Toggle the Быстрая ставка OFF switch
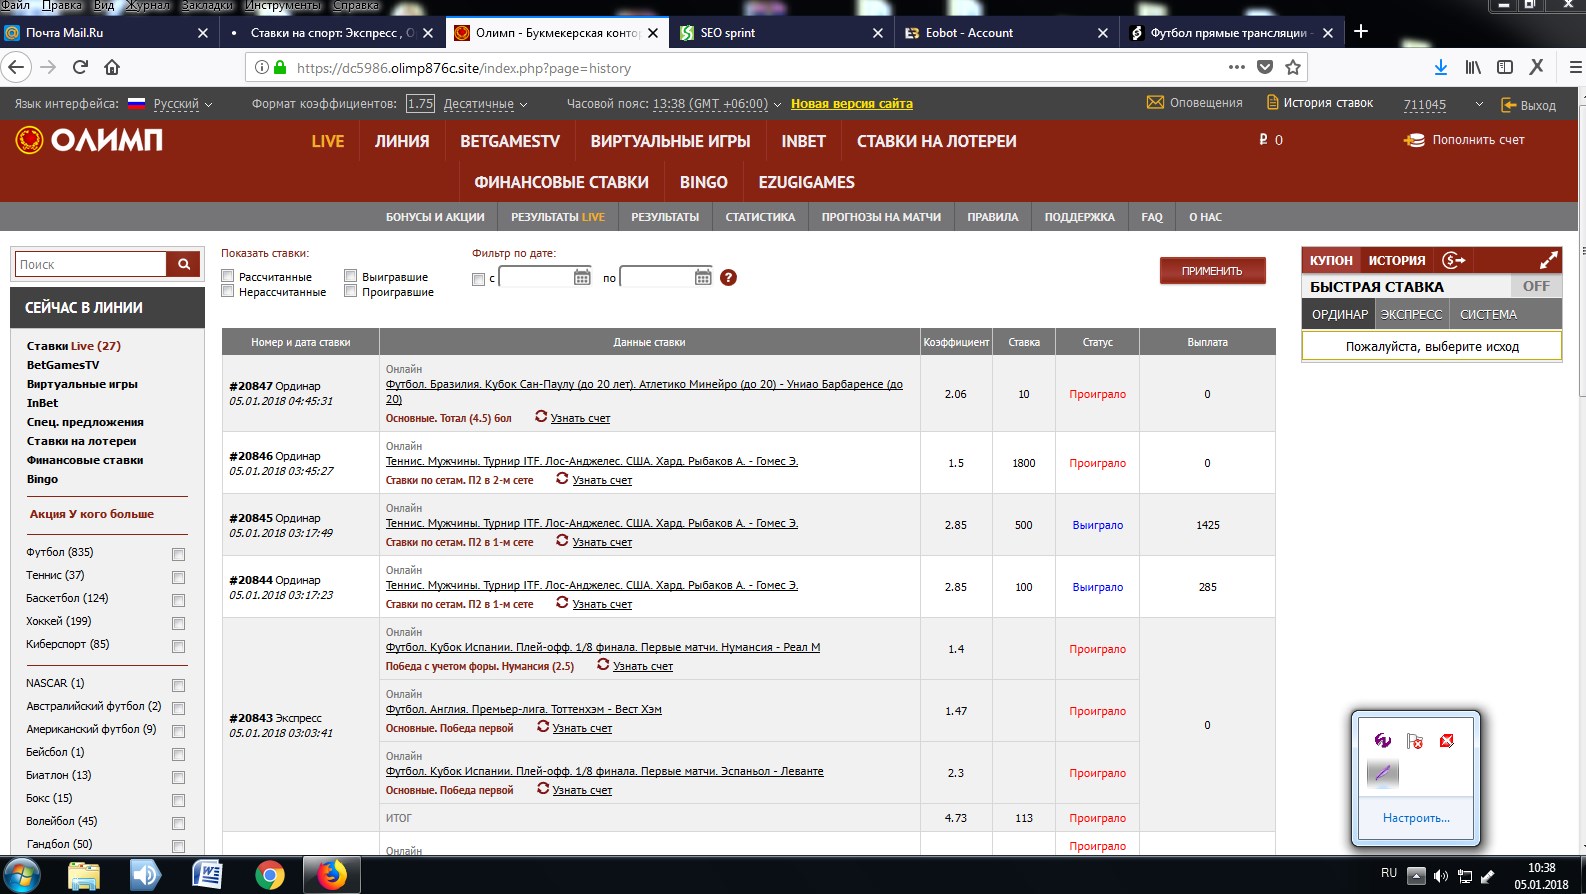Viewport: 1586px width, 894px height. (x=1536, y=286)
